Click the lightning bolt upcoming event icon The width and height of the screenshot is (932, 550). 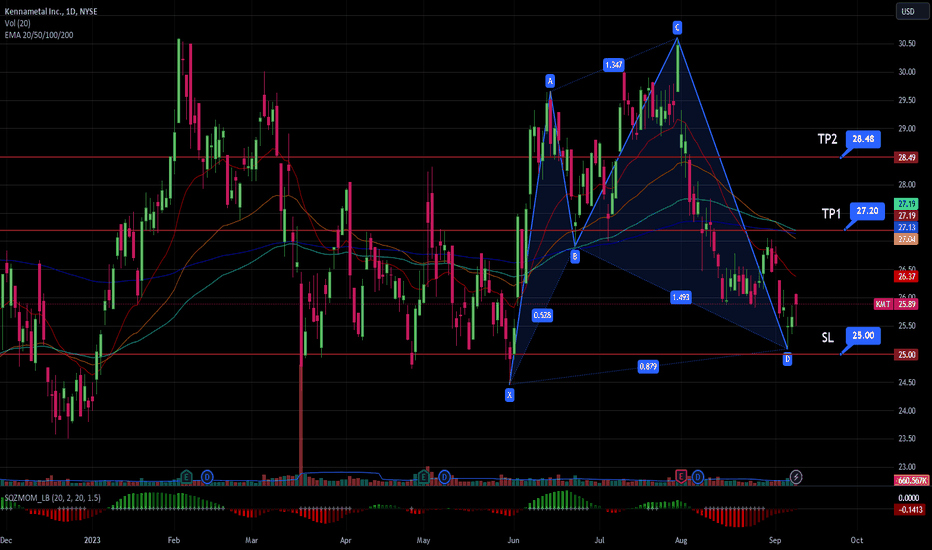point(796,477)
